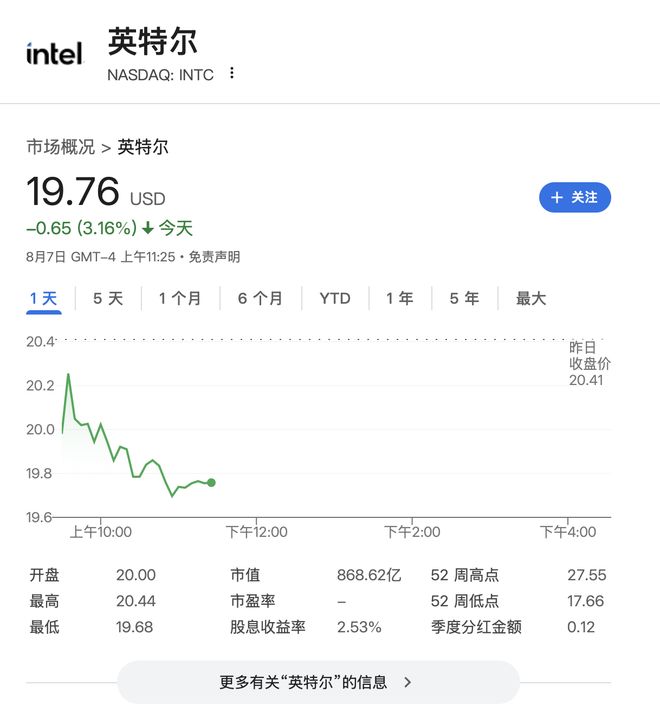Click the plus icon in 关注 button
660x705 pixels.
(558, 198)
